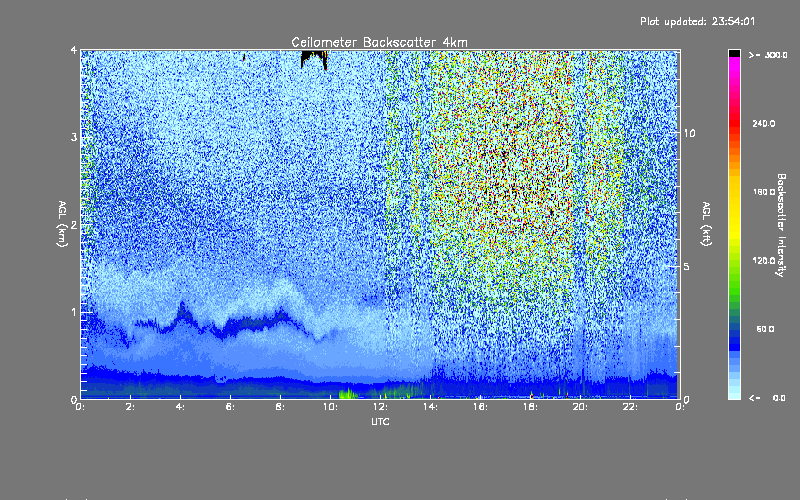This screenshot has width=800, height=500.
Task: Click the '16:' hour label on UTC axis
Action: click(x=481, y=407)
